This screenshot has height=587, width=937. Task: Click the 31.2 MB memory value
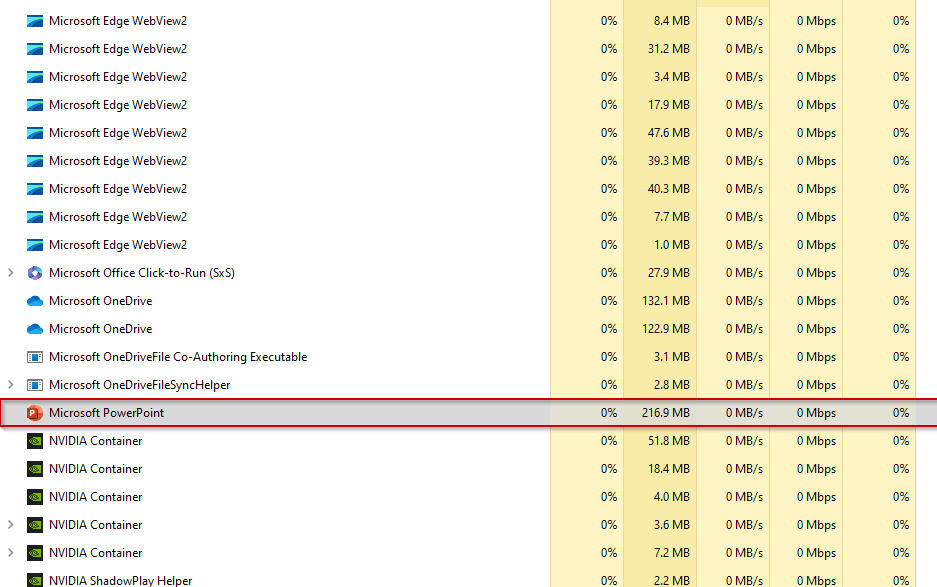click(669, 49)
